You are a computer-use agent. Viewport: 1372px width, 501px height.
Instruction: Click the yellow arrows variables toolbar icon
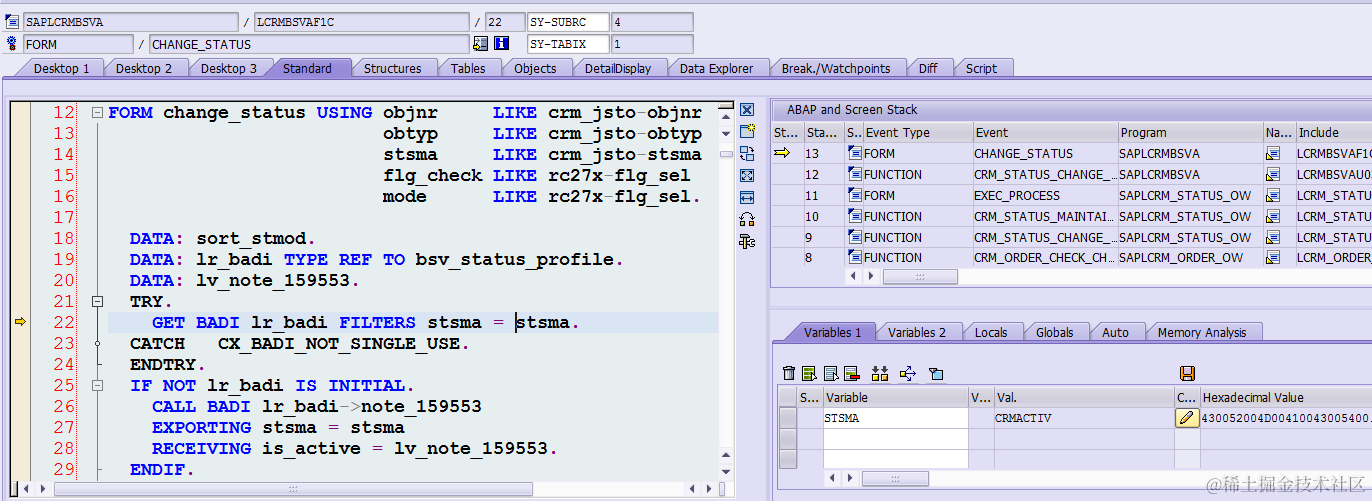coord(880,373)
